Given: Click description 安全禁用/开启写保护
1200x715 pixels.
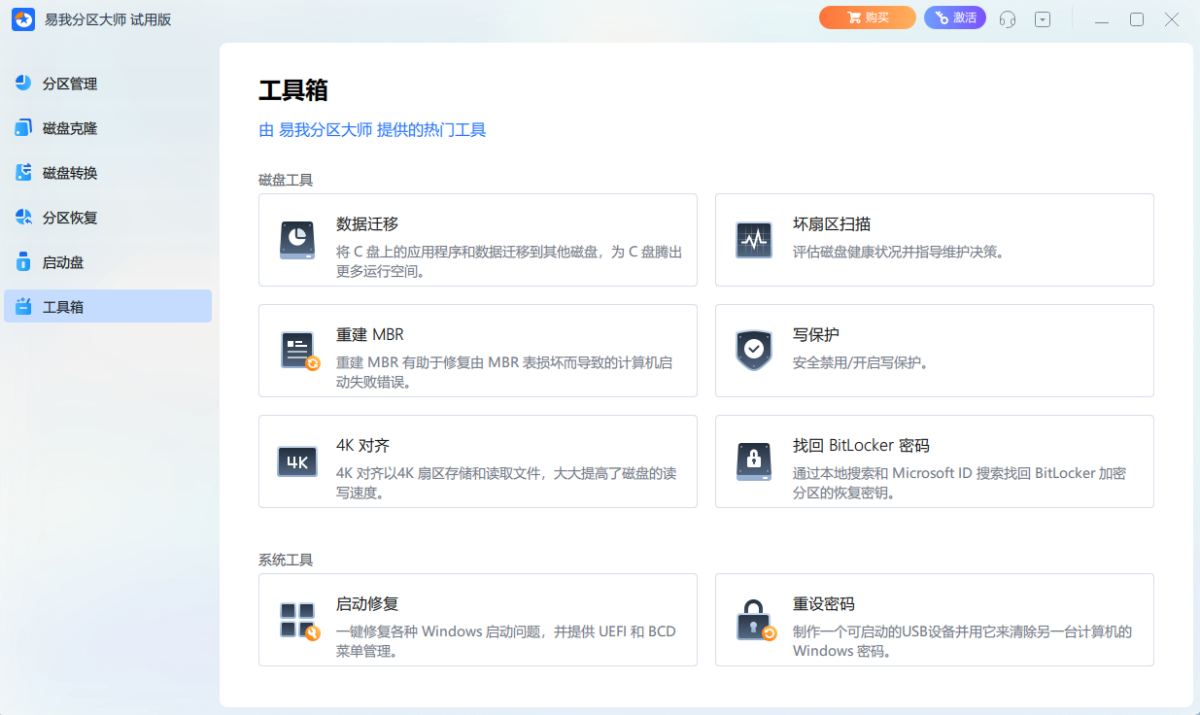Looking at the screenshot, I should coord(861,363).
